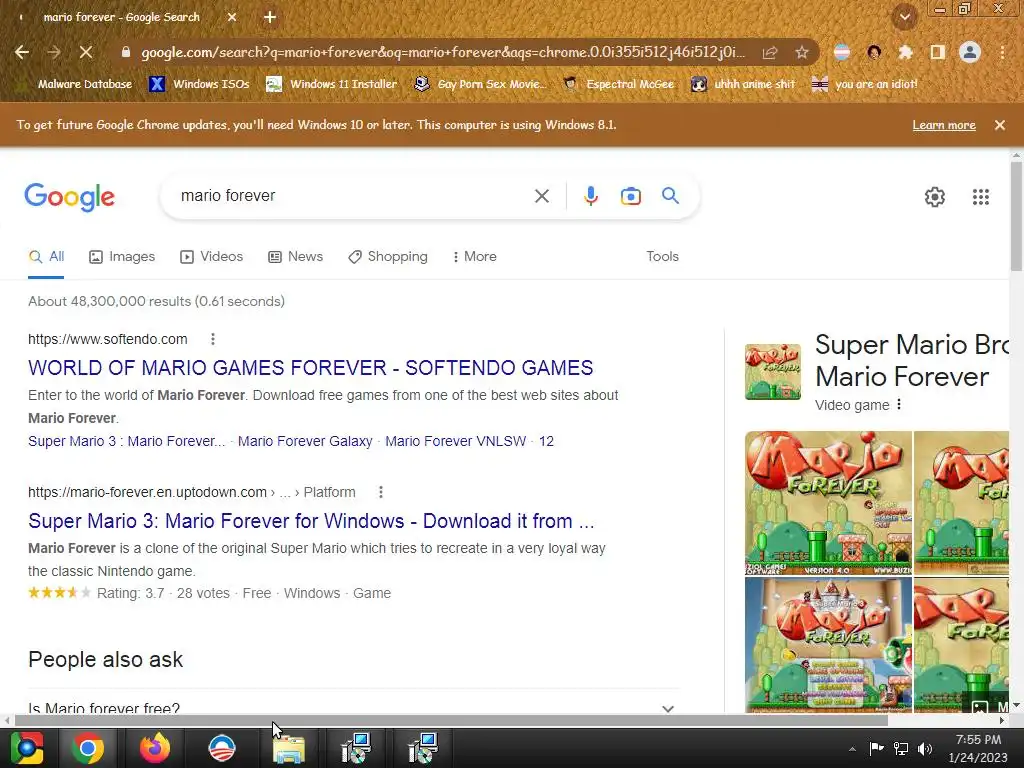Viewport: 1024px width, 768px height.
Task: Click the forward navigation arrow
Action: (54, 52)
